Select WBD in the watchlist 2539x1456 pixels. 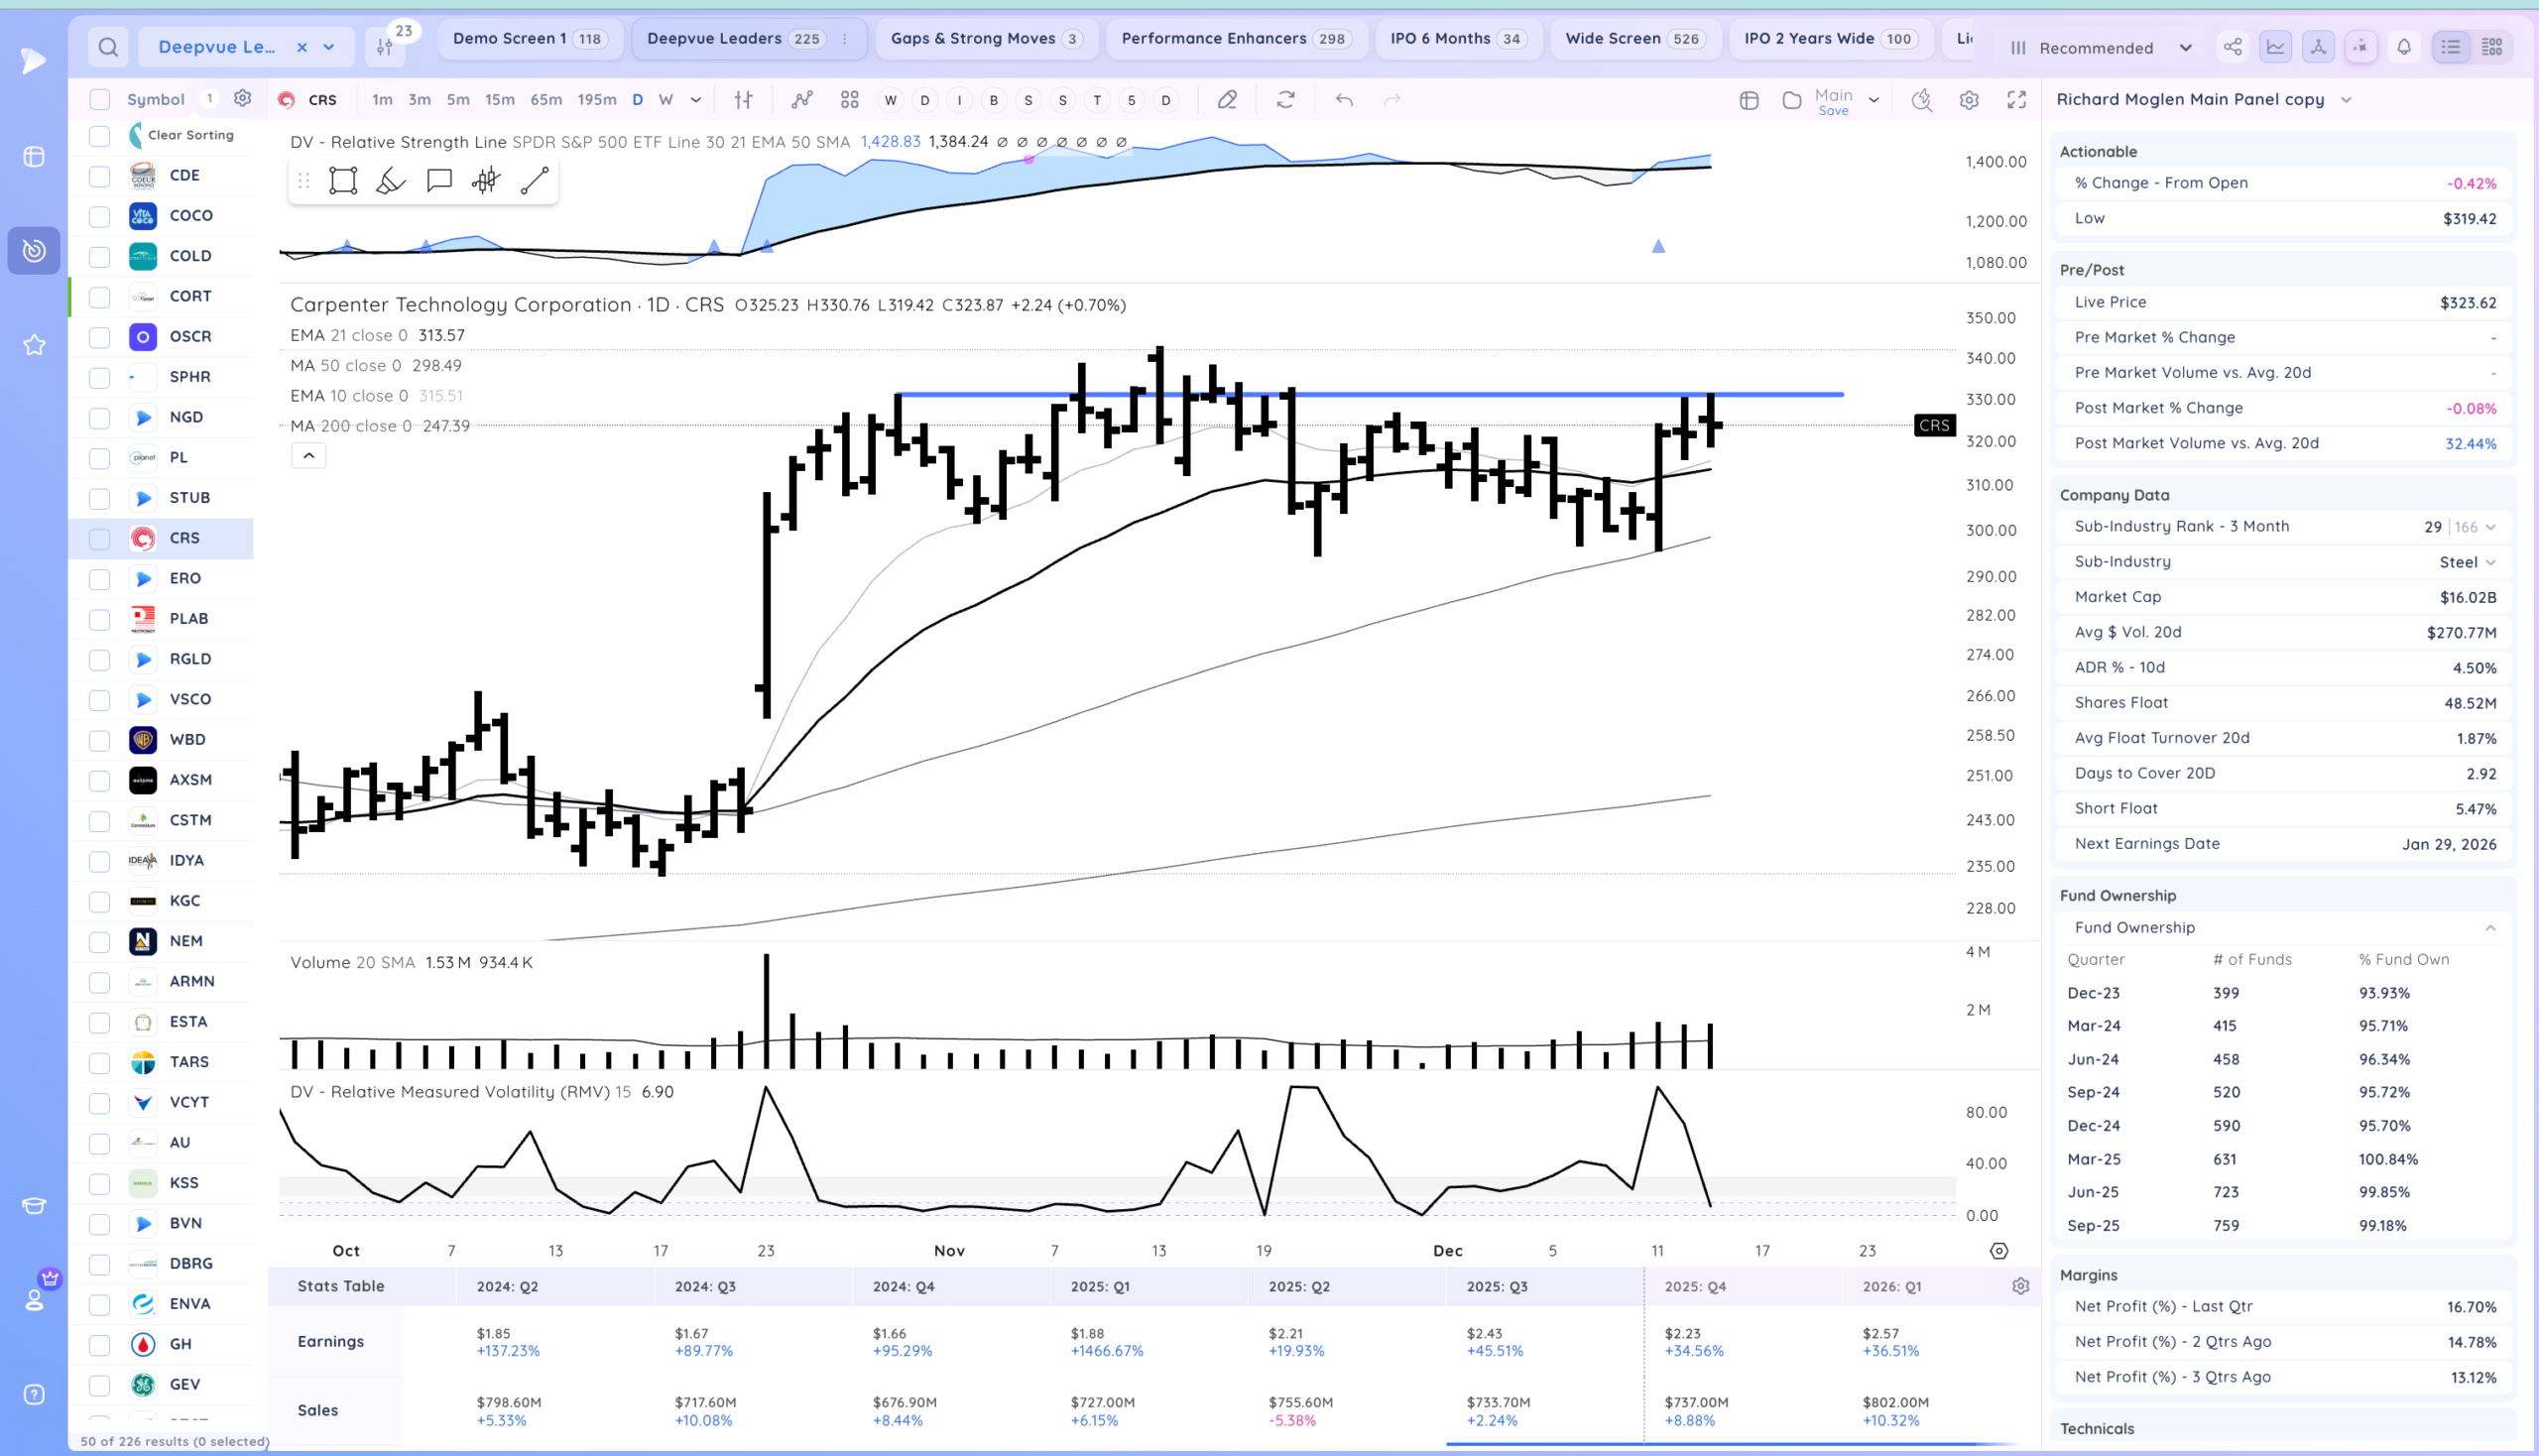tap(187, 740)
